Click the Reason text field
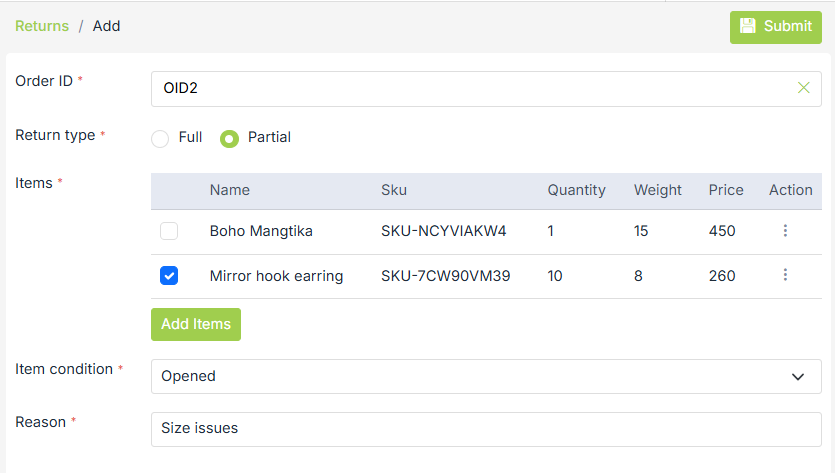The height and width of the screenshot is (473, 835). point(485,429)
